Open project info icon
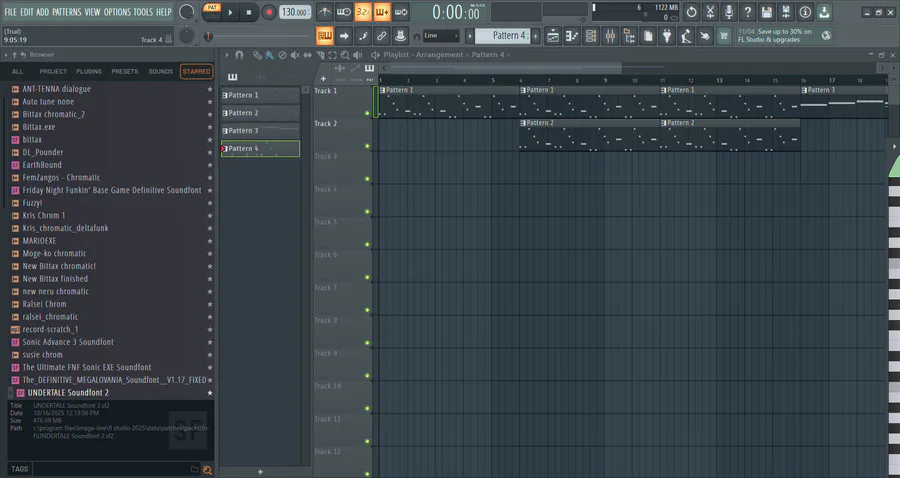Screen dimensions: 900x478 click(x=805, y=12)
